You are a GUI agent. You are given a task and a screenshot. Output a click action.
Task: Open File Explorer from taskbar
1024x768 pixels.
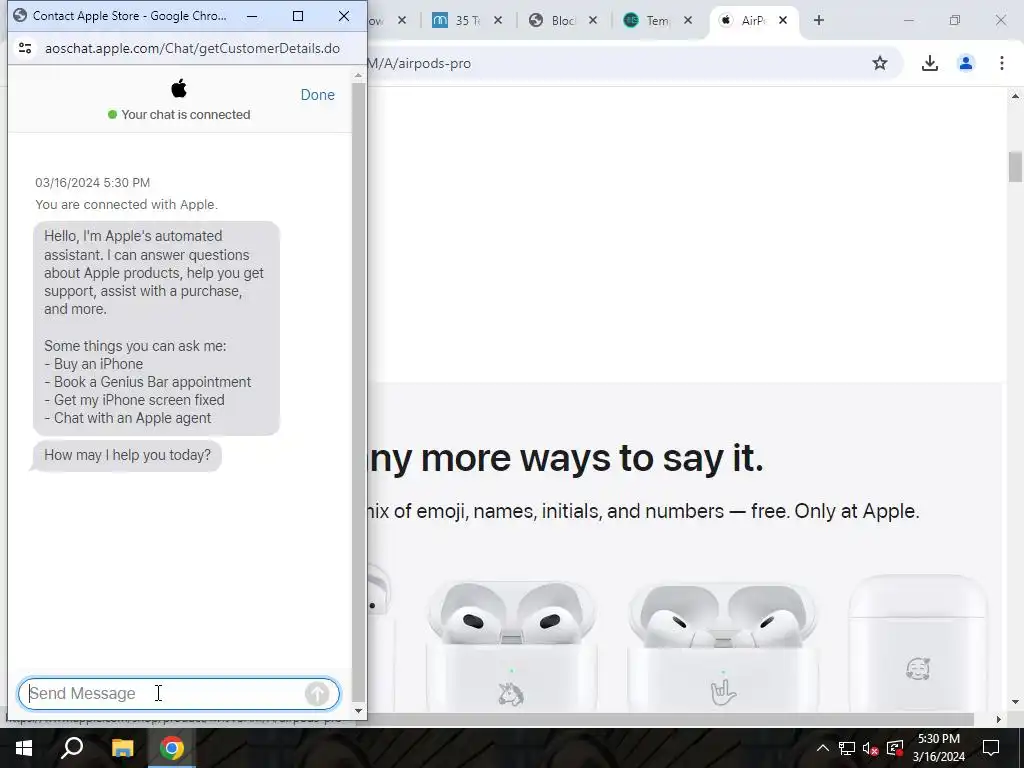click(x=122, y=748)
